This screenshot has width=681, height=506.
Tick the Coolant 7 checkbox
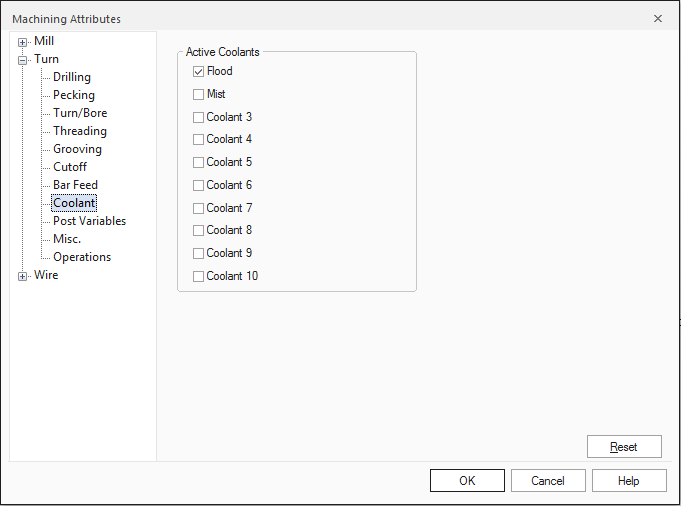click(x=199, y=208)
